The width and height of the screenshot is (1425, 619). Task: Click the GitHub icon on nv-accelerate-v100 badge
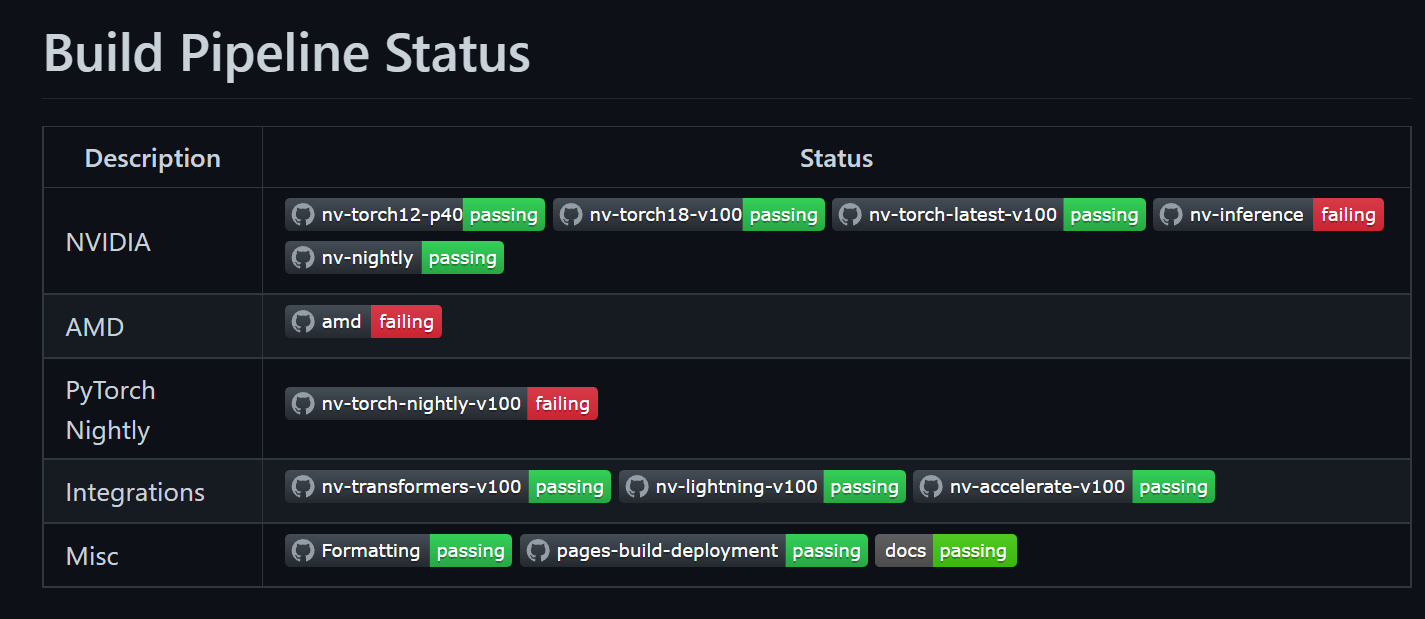[x=930, y=487]
